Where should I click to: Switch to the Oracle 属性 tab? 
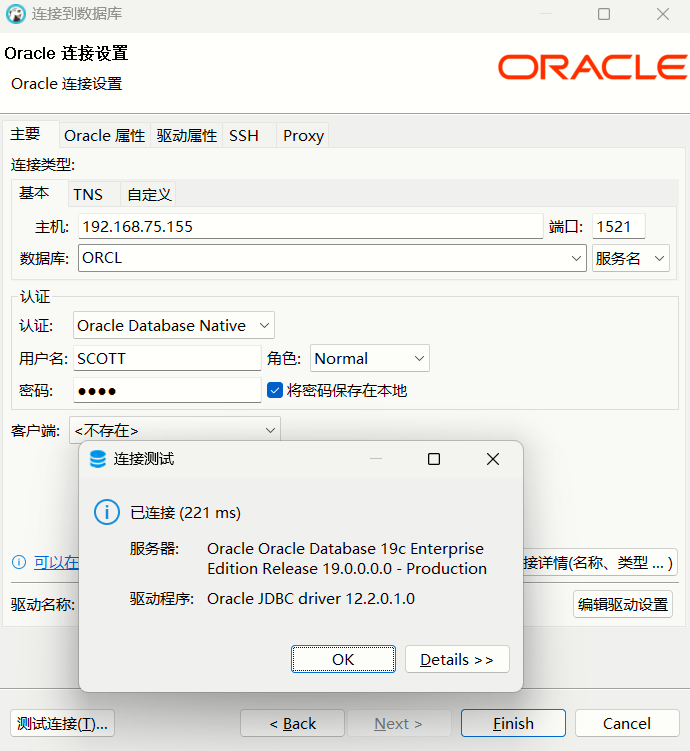104,136
